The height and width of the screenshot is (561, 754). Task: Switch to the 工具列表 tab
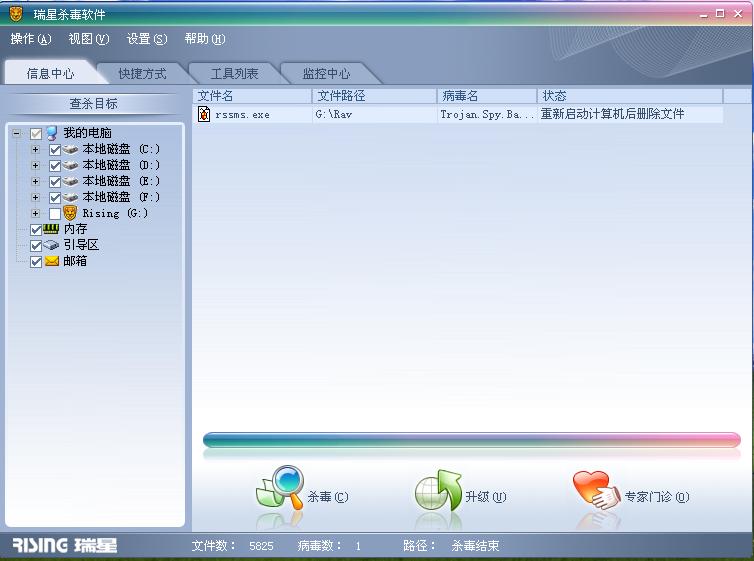click(235, 74)
